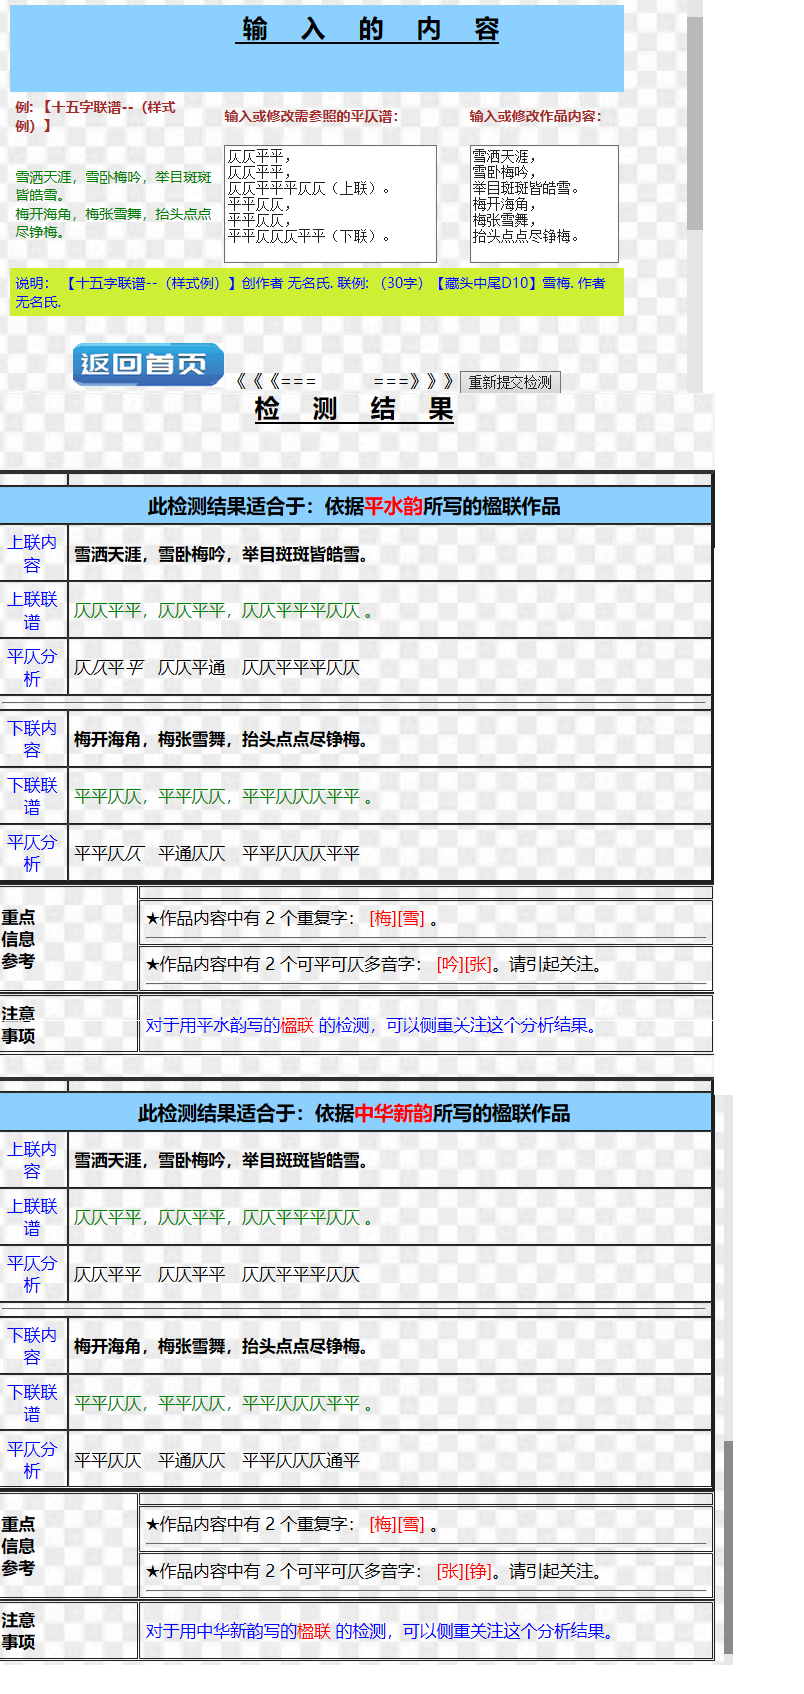This screenshot has width=804, height=1694.
Task: Click 下联联谱 label in the 中华新韵 table
Action: pyautogui.click(x=33, y=1403)
